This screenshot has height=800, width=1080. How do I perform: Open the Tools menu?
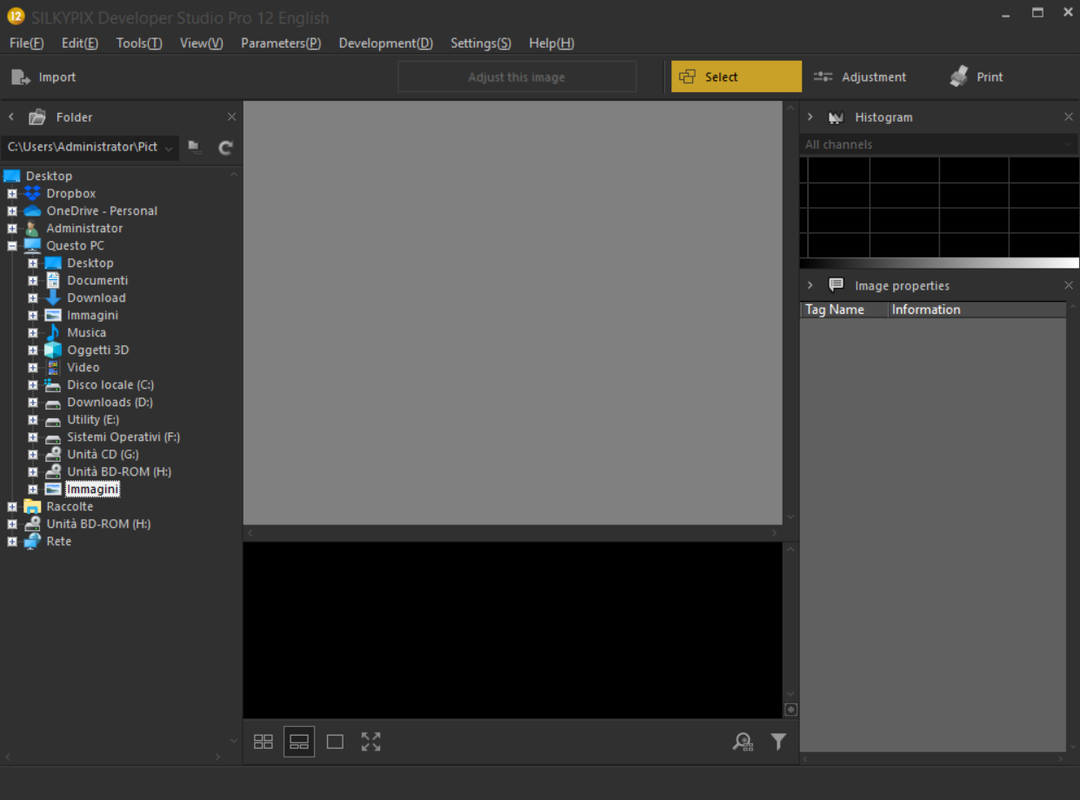(138, 43)
